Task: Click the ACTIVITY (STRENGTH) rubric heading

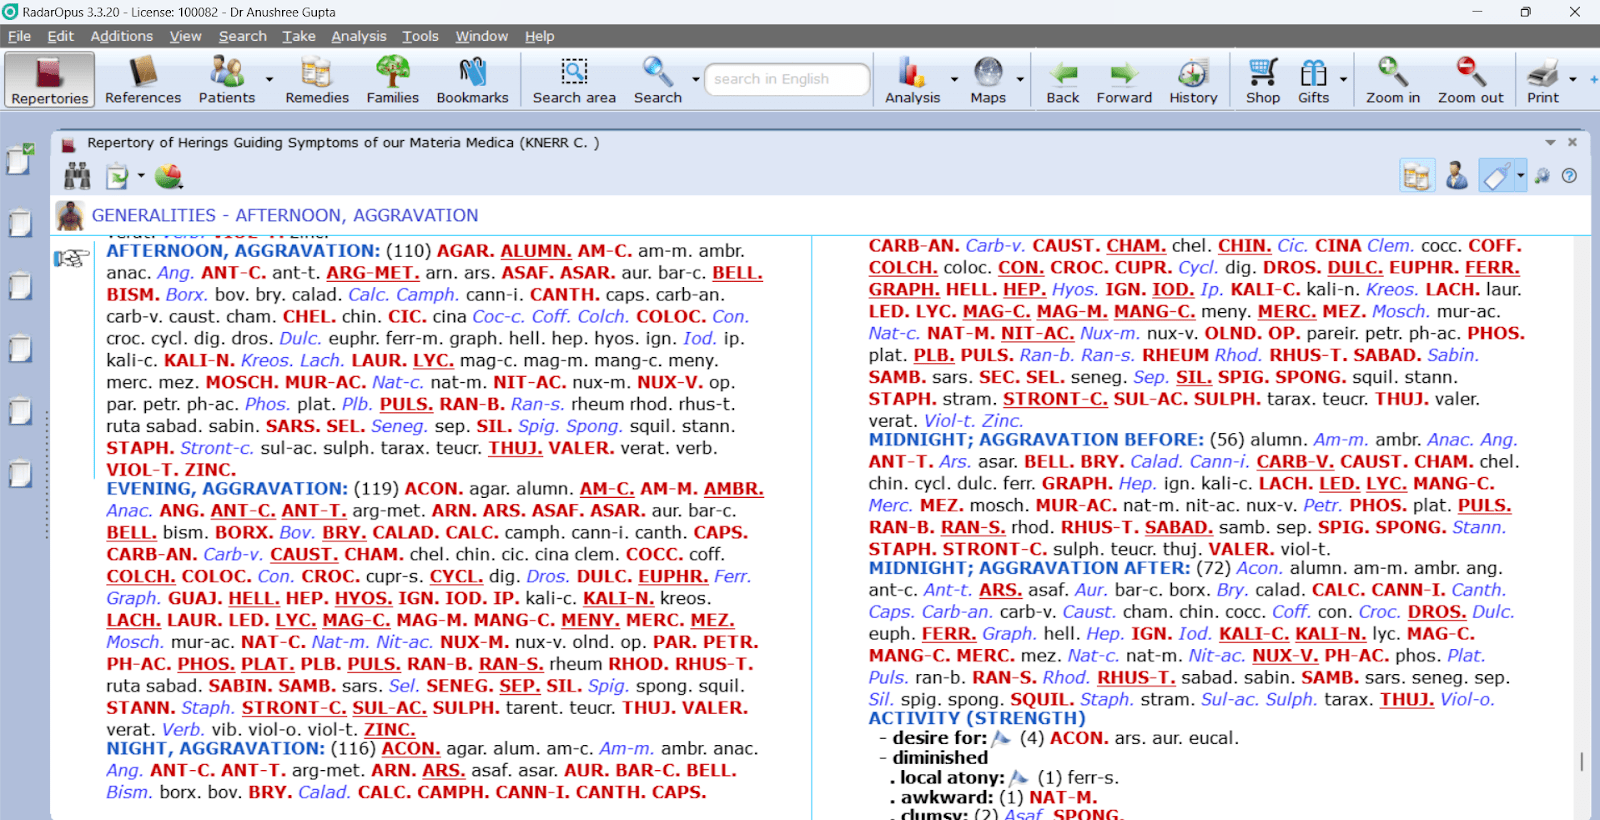Action: tap(976, 718)
